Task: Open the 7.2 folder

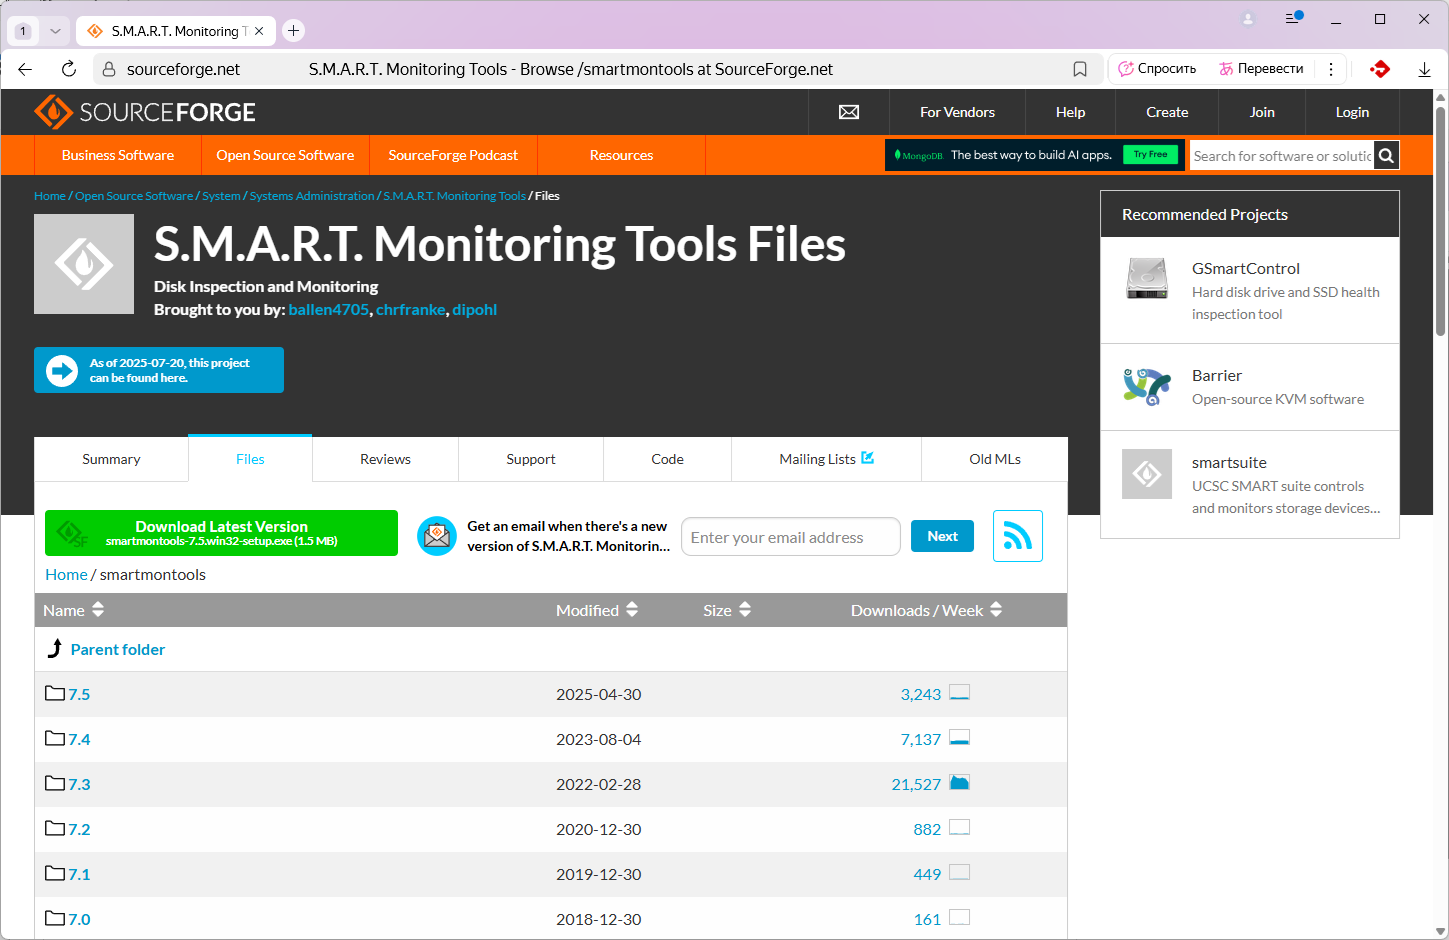Action: 79,829
